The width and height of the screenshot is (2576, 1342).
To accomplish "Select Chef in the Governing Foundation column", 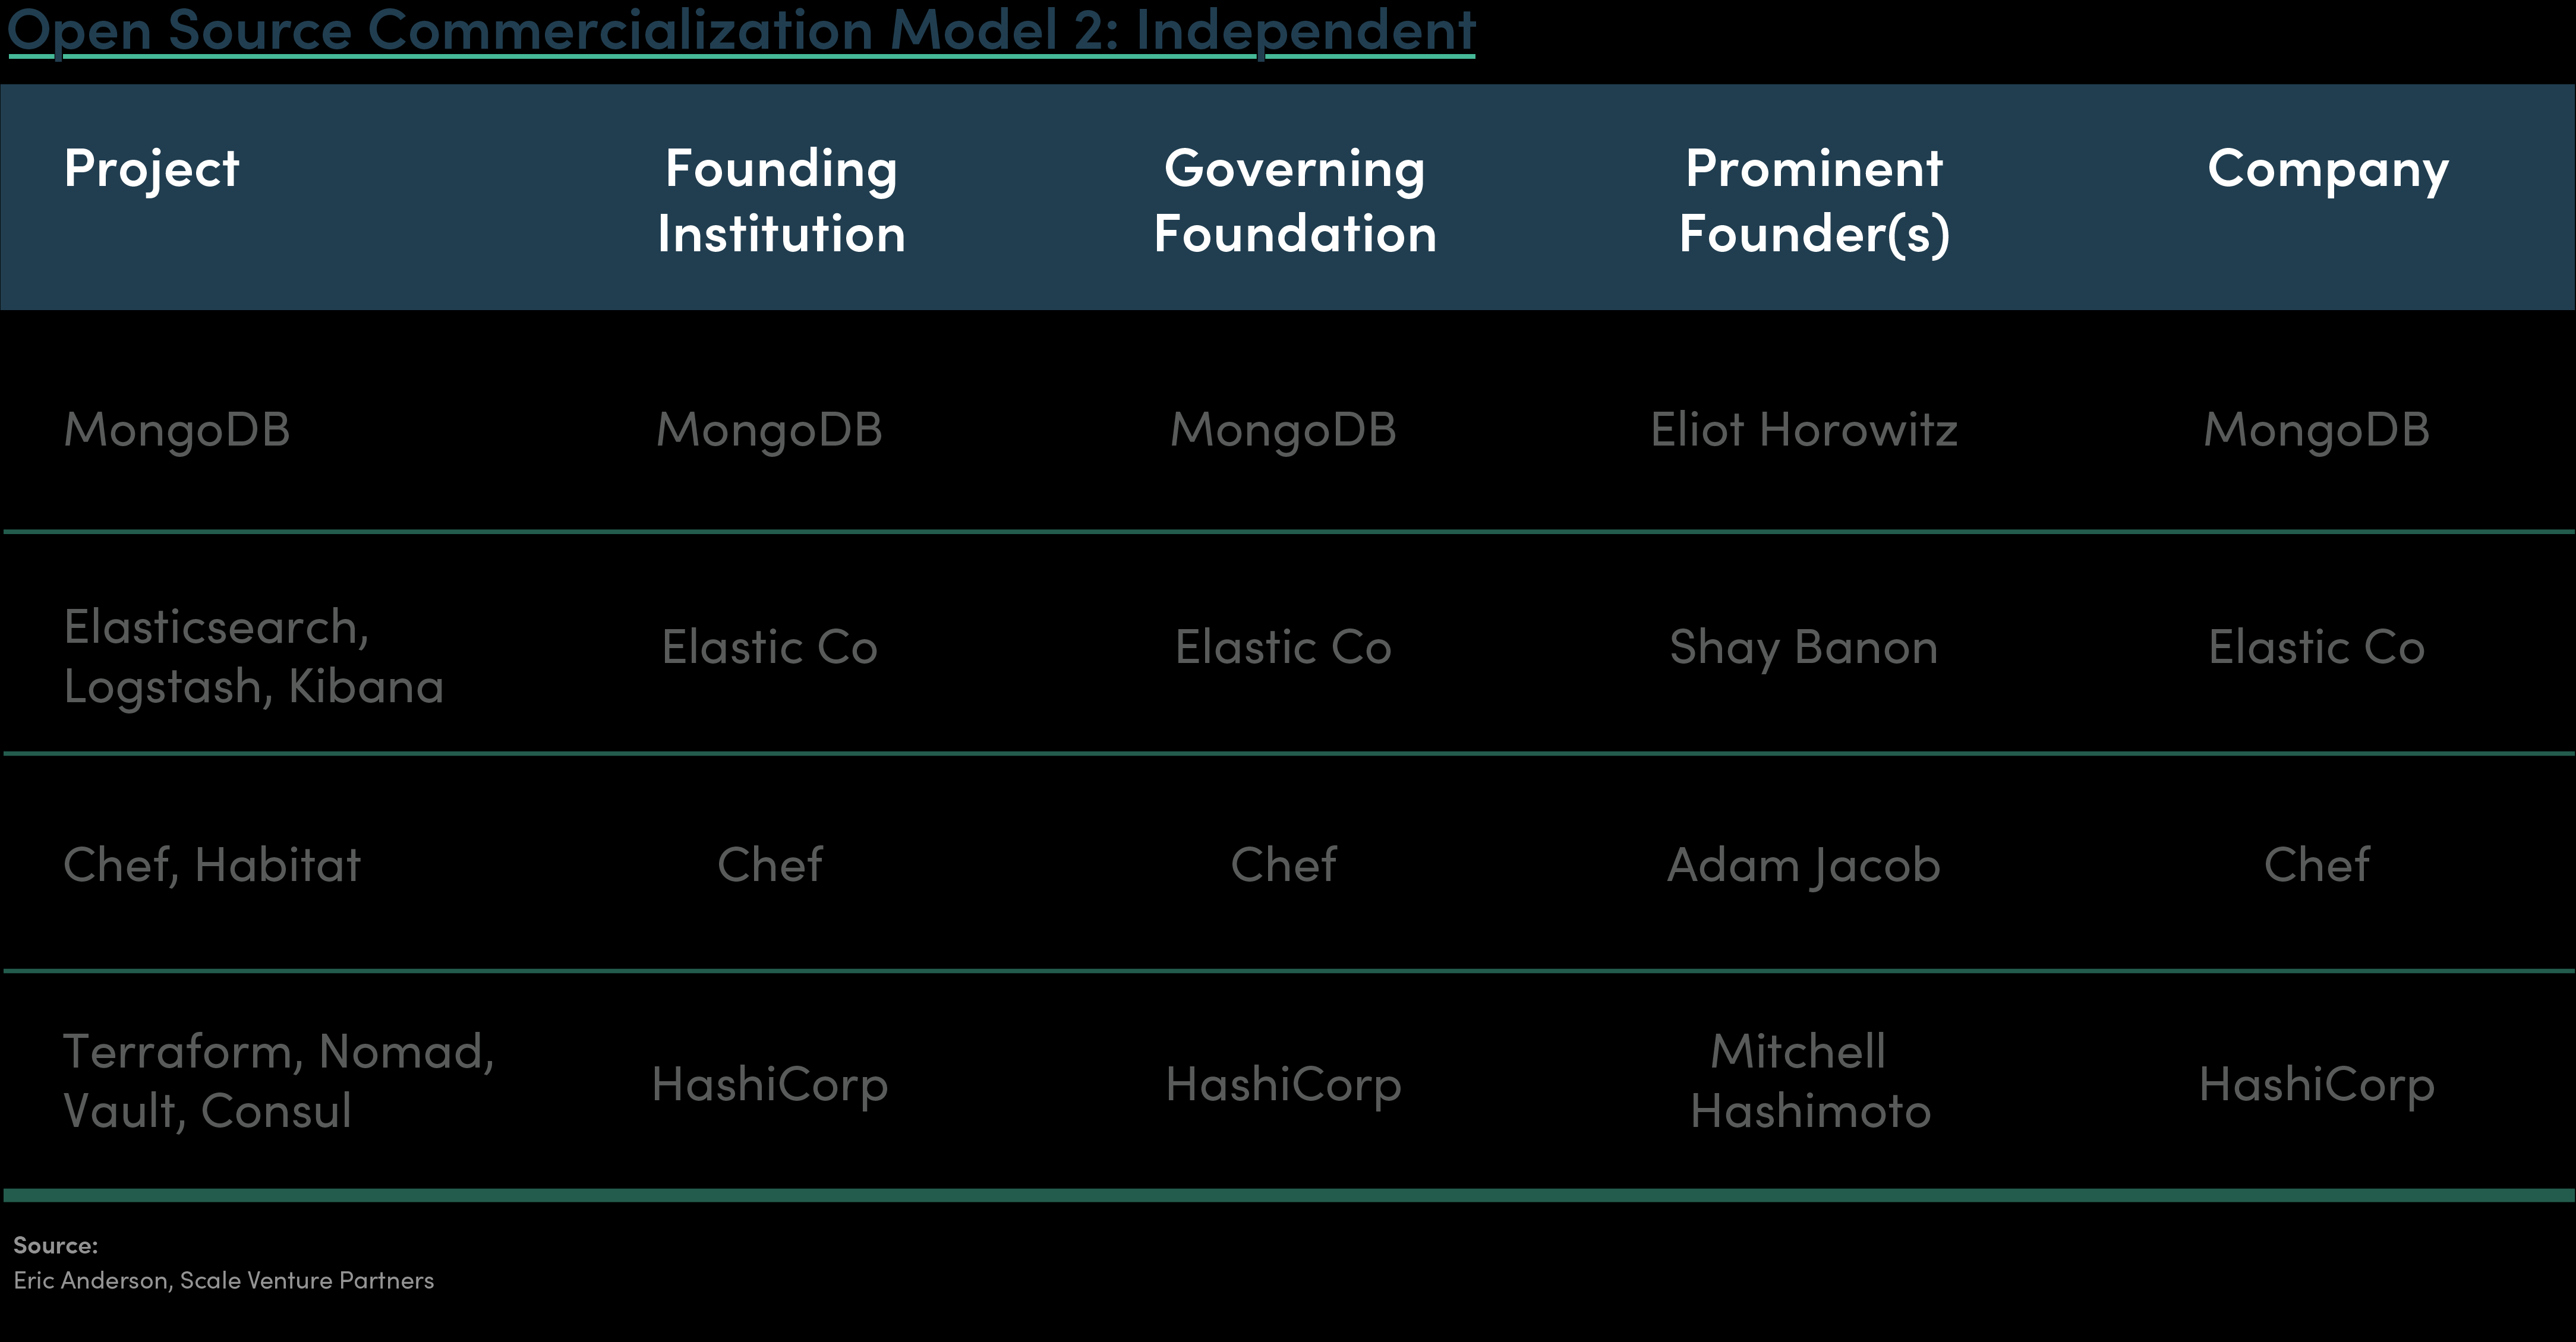I will pyautogui.click(x=1283, y=865).
